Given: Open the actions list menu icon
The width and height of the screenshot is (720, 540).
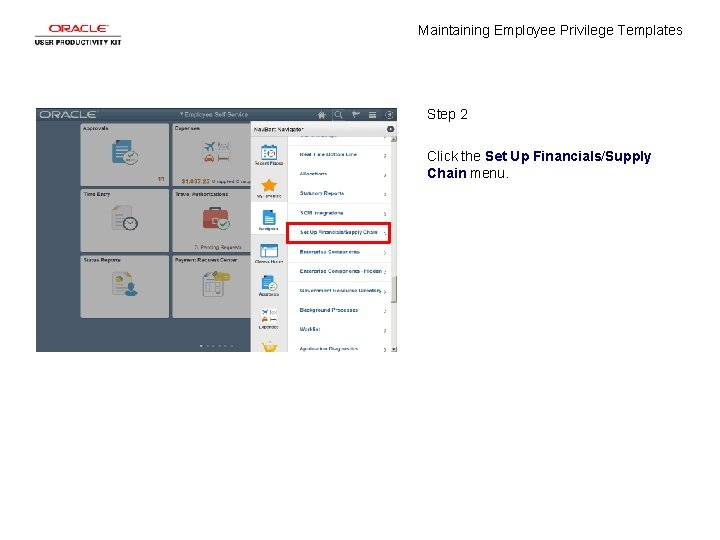Looking at the screenshot, I should click(372, 115).
